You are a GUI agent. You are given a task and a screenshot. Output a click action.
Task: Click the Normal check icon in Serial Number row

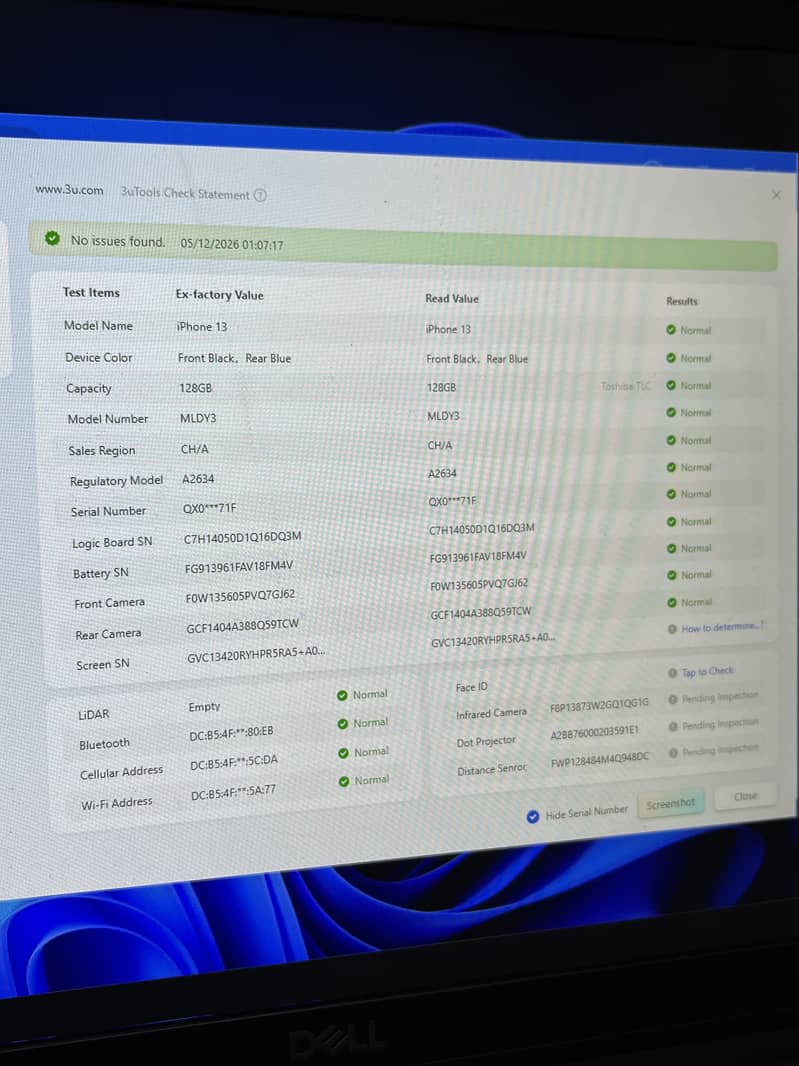coord(671,494)
